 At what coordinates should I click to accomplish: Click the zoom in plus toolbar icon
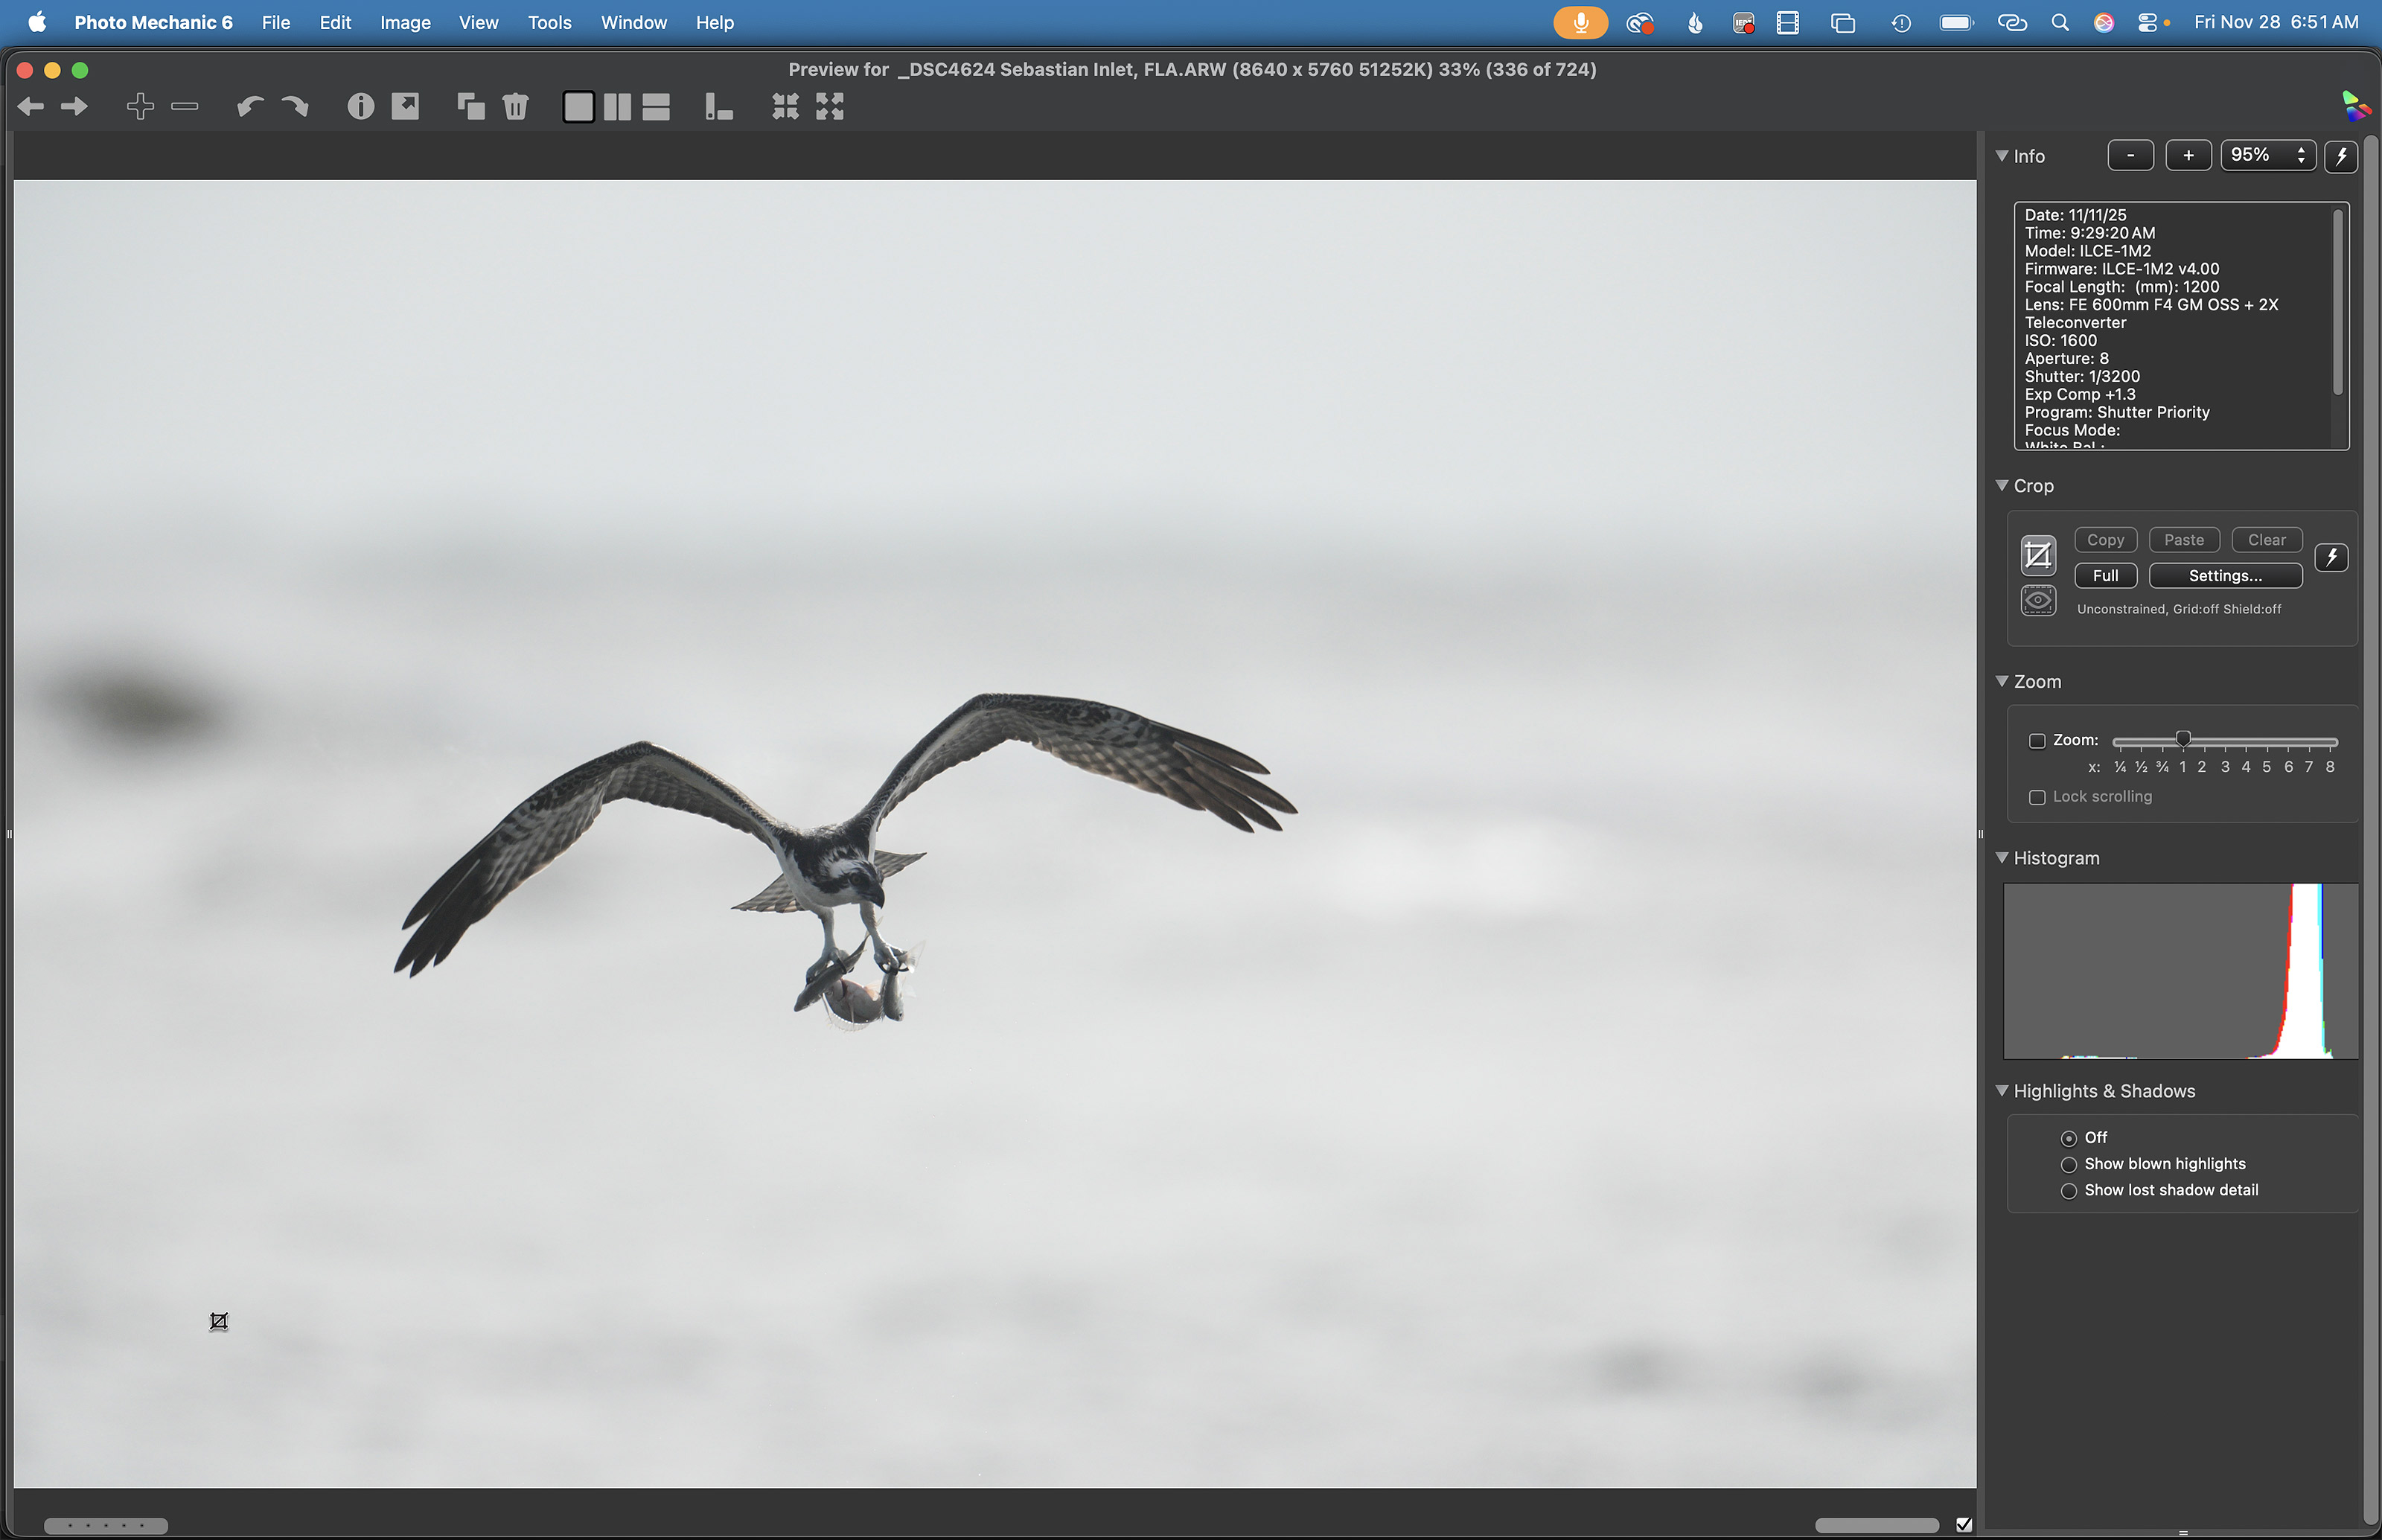140,106
